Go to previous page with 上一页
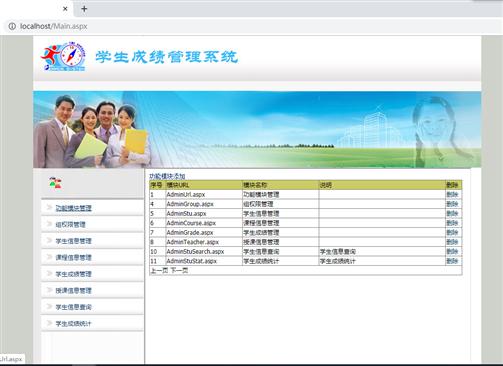 click(x=159, y=270)
